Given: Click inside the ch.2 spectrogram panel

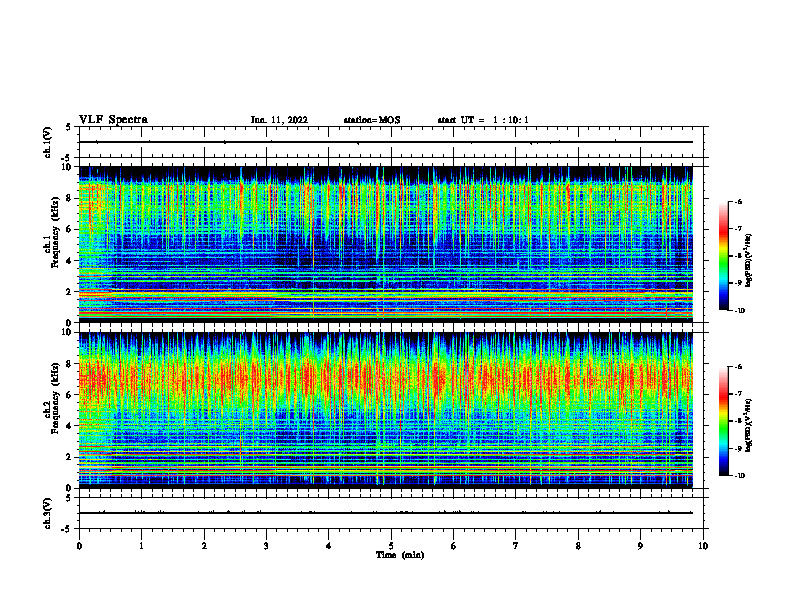Looking at the screenshot, I should [386, 410].
